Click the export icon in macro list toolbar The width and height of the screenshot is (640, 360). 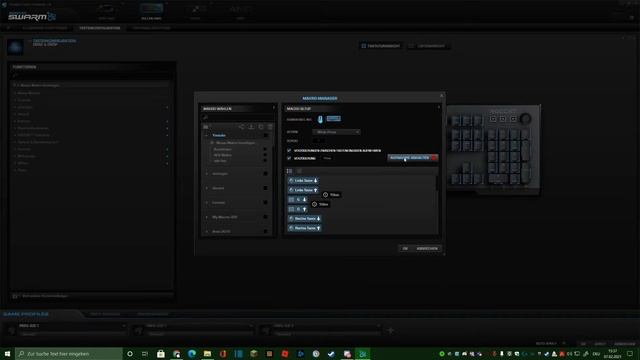click(x=251, y=127)
